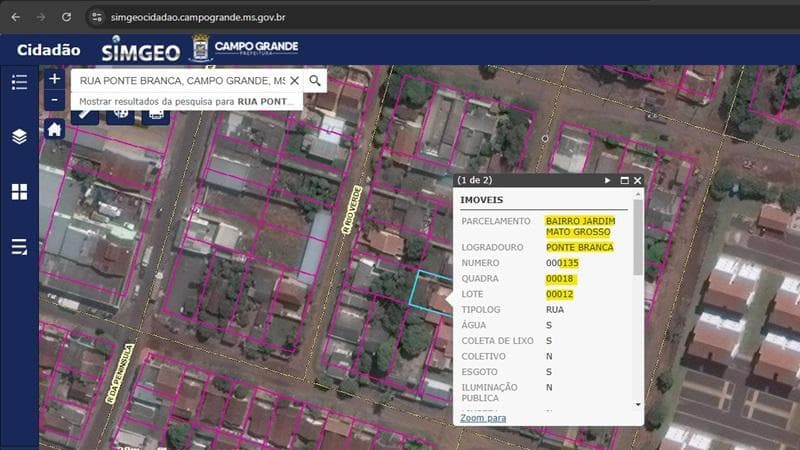Click popup scroll down arrow
Viewport: 800px width, 450px height.
point(638,405)
